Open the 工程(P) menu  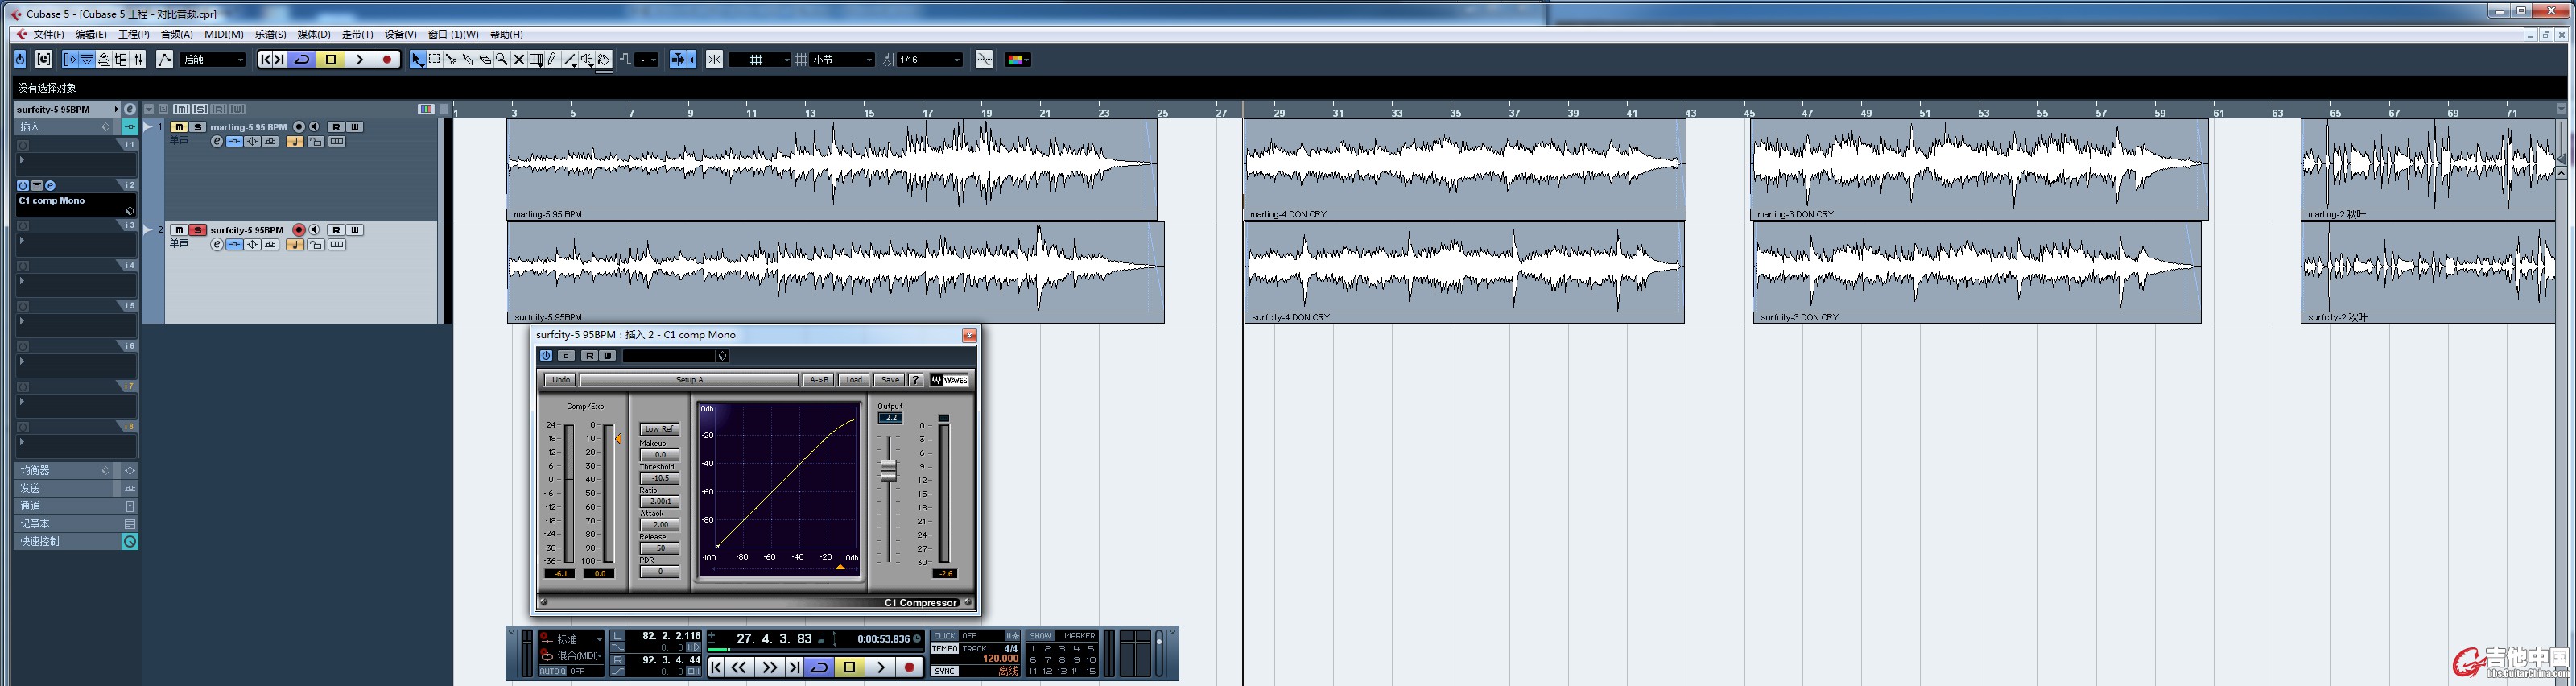134,34
